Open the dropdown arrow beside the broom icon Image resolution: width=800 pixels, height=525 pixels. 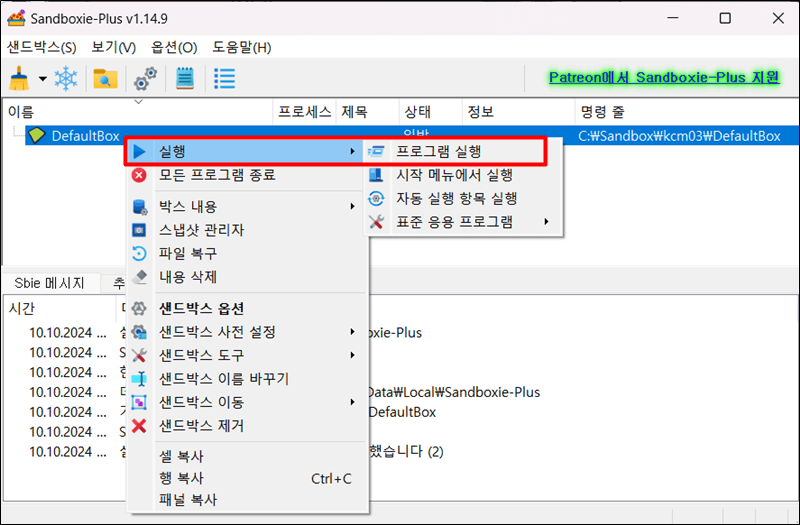click(x=43, y=79)
